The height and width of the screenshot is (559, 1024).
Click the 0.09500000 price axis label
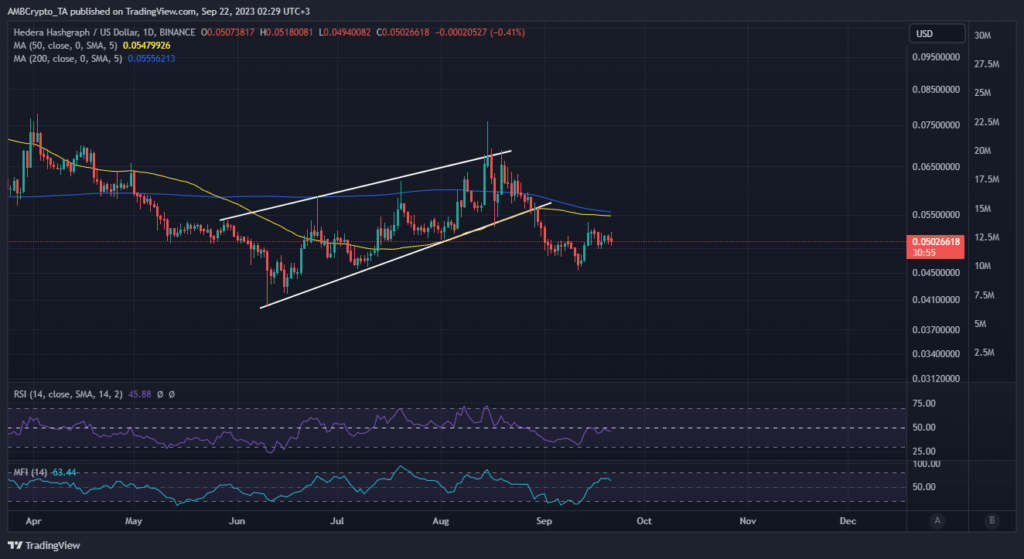937,57
